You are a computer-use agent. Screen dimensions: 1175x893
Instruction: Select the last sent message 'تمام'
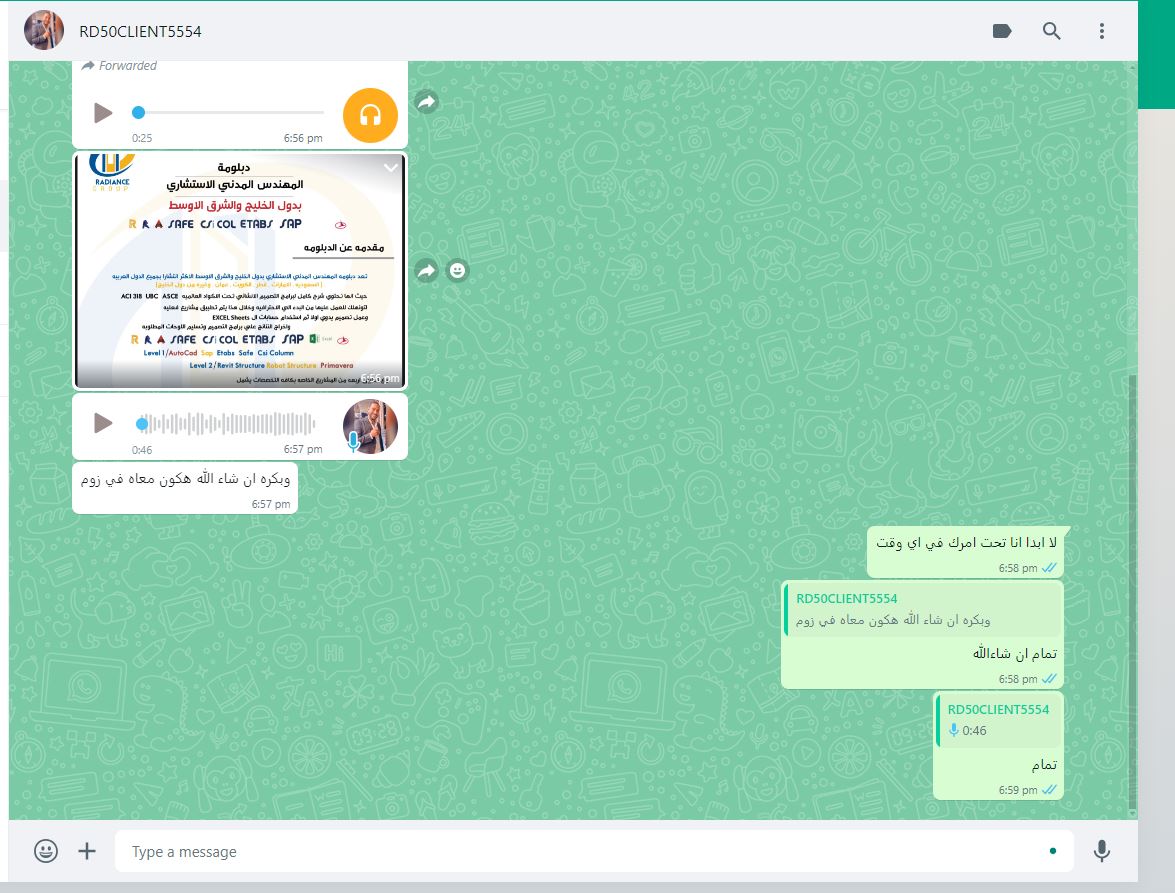[x=1044, y=764]
